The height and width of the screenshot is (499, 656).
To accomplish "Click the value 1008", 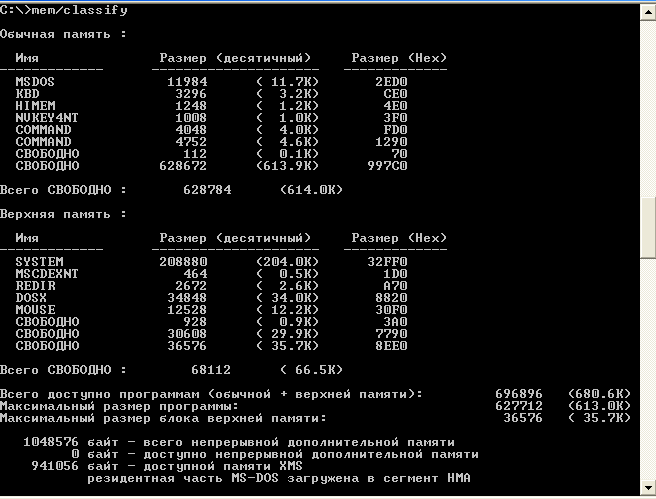I will pyautogui.click(x=191, y=118).
